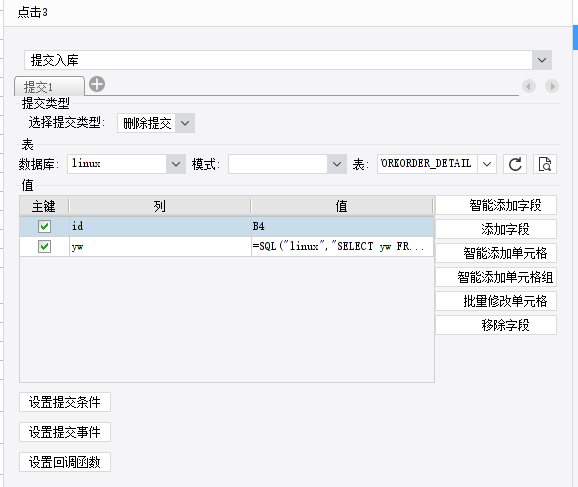Expand the 数据库 dropdown showing linux
Screen dimensions: 578x487
pyautogui.click(x=176, y=164)
